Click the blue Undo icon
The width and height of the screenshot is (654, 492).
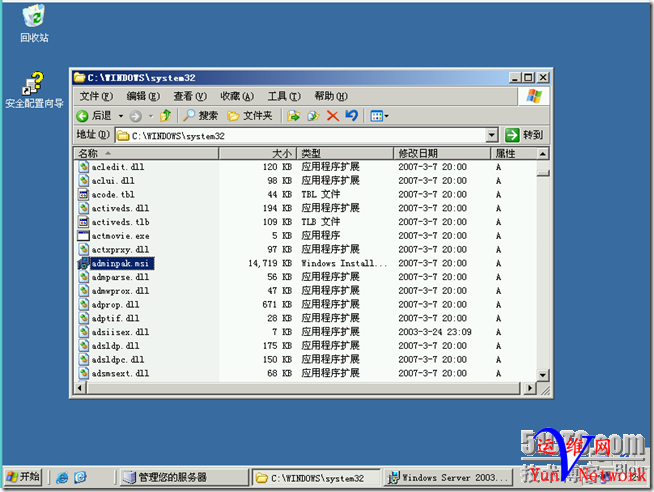click(352, 115)
